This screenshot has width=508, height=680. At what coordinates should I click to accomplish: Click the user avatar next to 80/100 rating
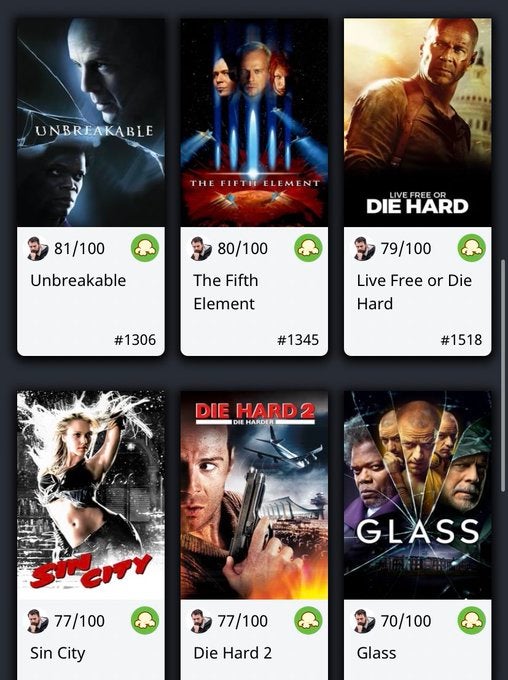click(x=201, y=248)
